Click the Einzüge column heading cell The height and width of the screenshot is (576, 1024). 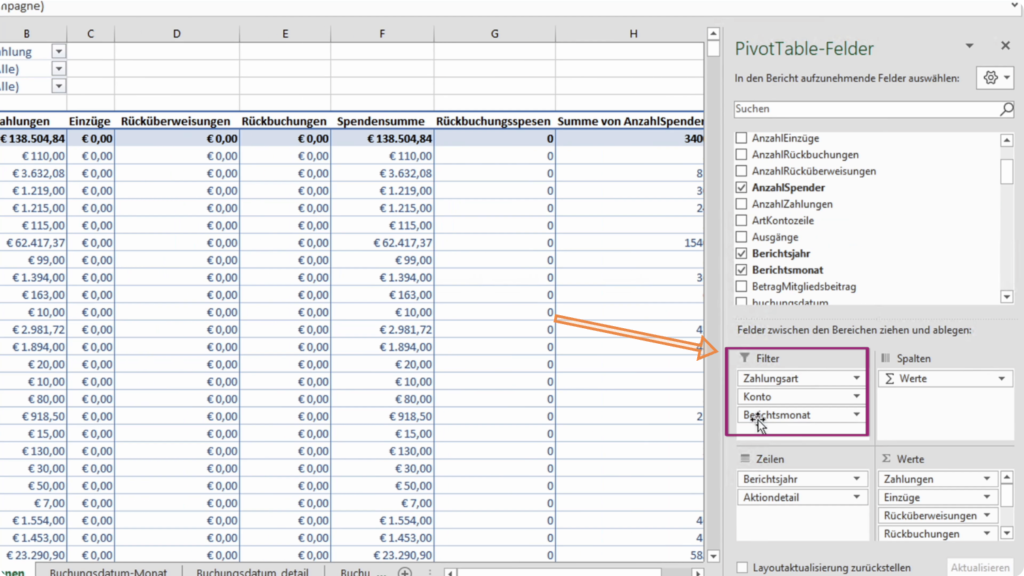coord(90,121)
